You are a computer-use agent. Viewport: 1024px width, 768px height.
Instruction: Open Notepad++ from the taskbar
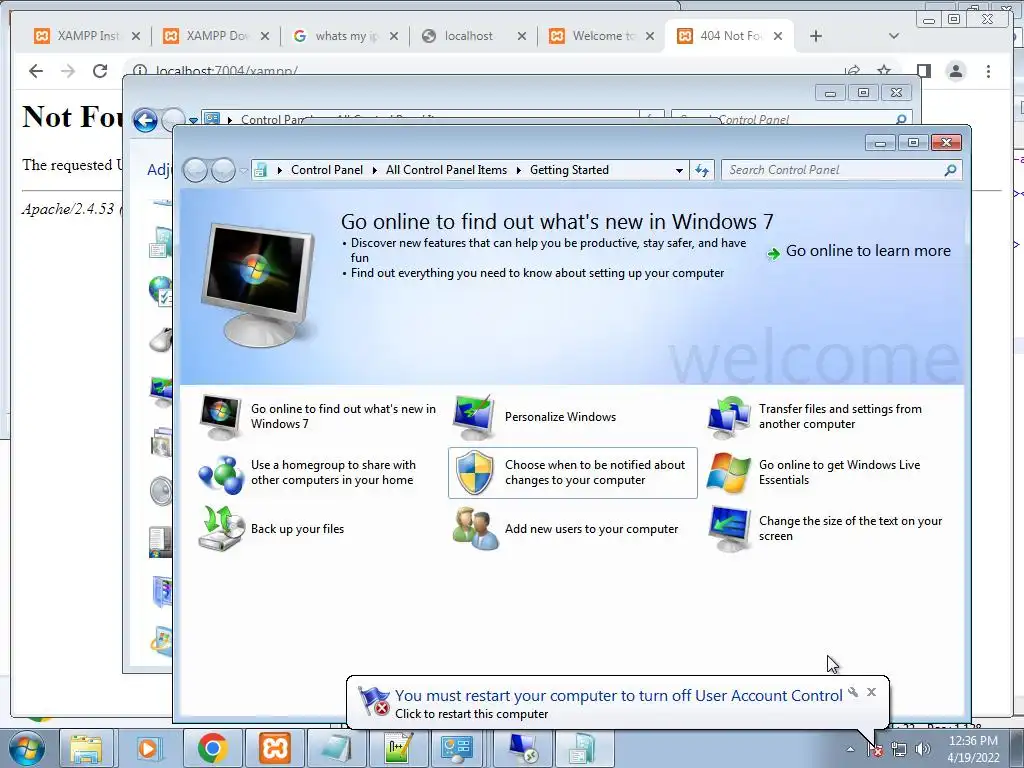[398, 748]
